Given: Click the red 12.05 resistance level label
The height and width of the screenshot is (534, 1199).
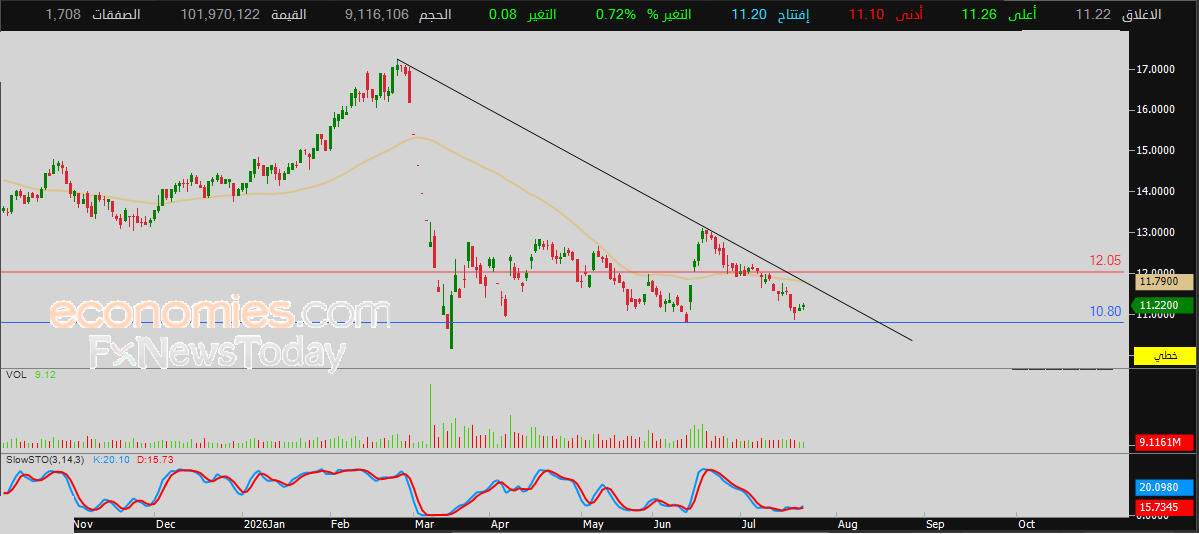Looking at the screenshot, I should 1105,261.
